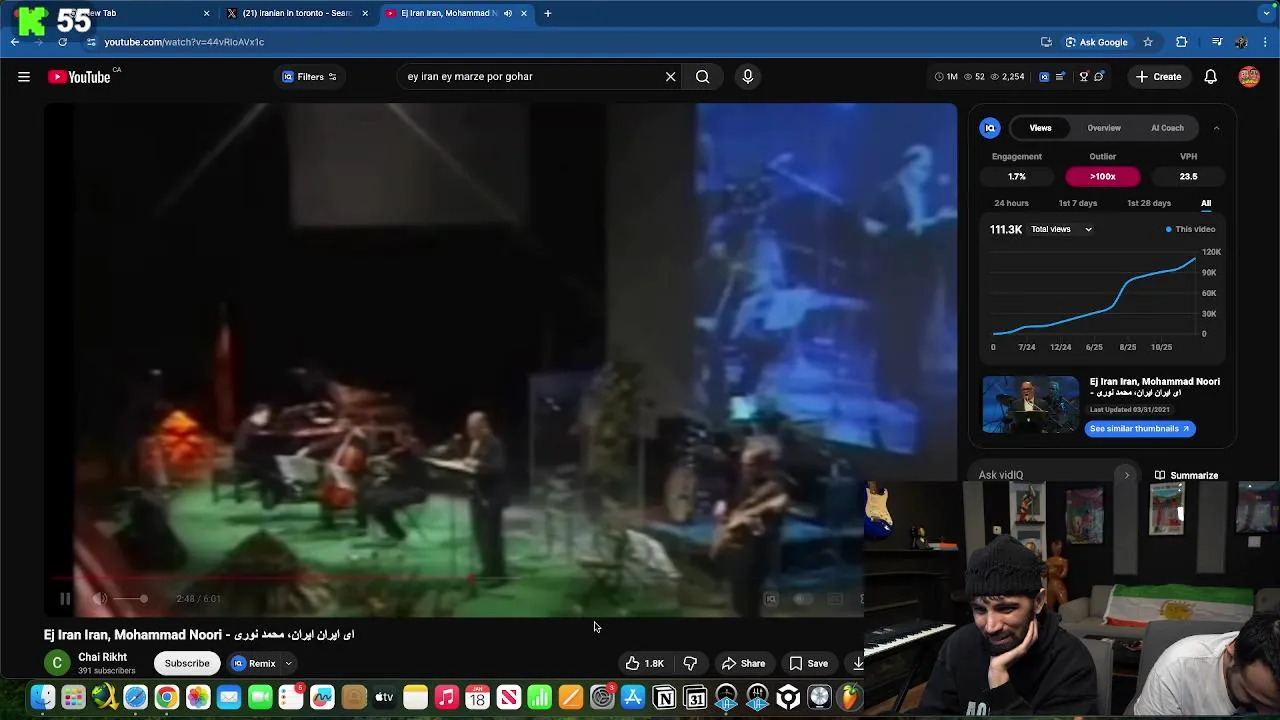The height and width of the screenshot is (720, 1280).
Task: Reload the page
Action: [62, 42]
